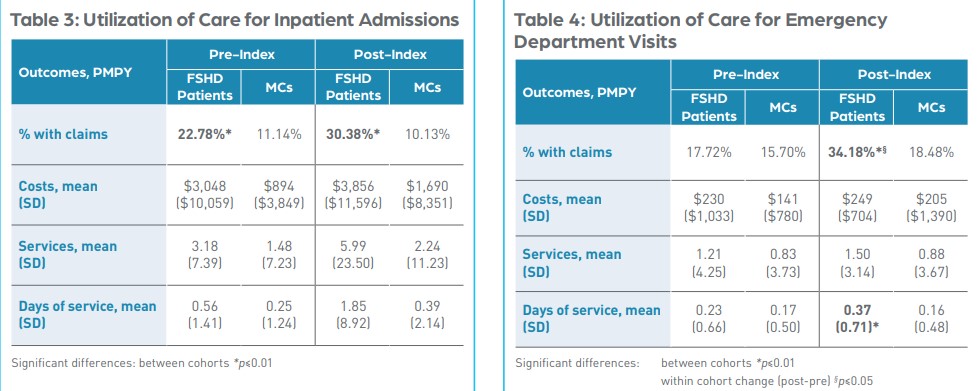Image resolution: width=978 pixels, height=391 pixels.
Task: Click the $3,048 mean cost cell
Action: [x=205, y=195]
